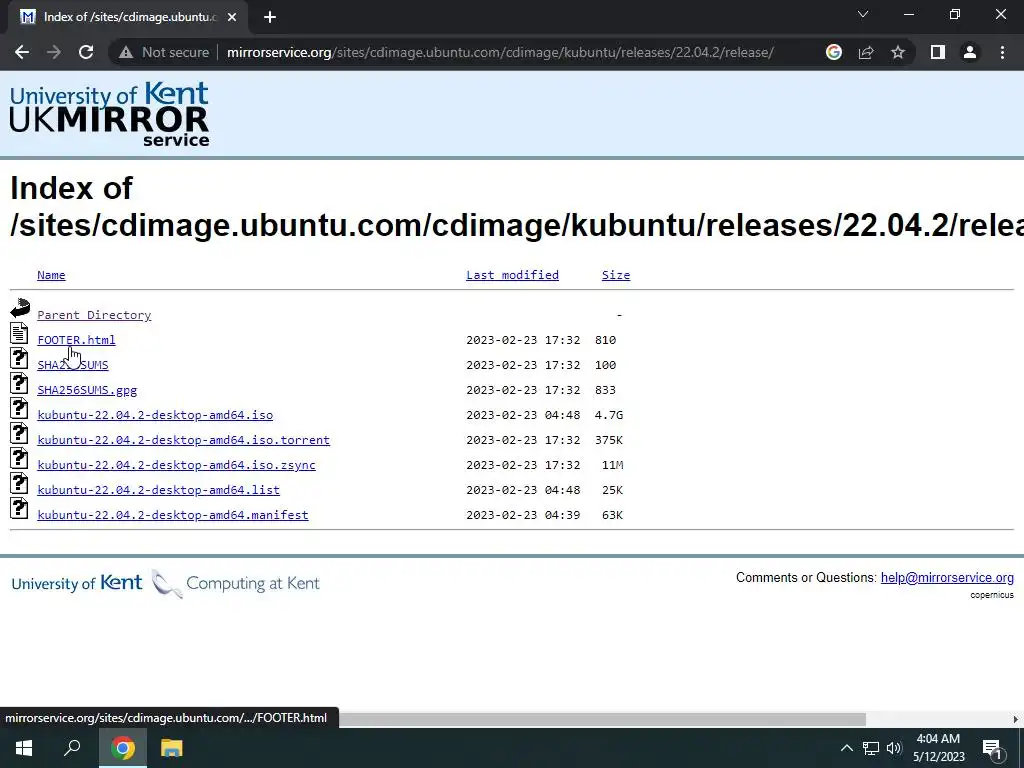
Task: Select the Index of /sites browser tab
Action: tap(128, 17)
